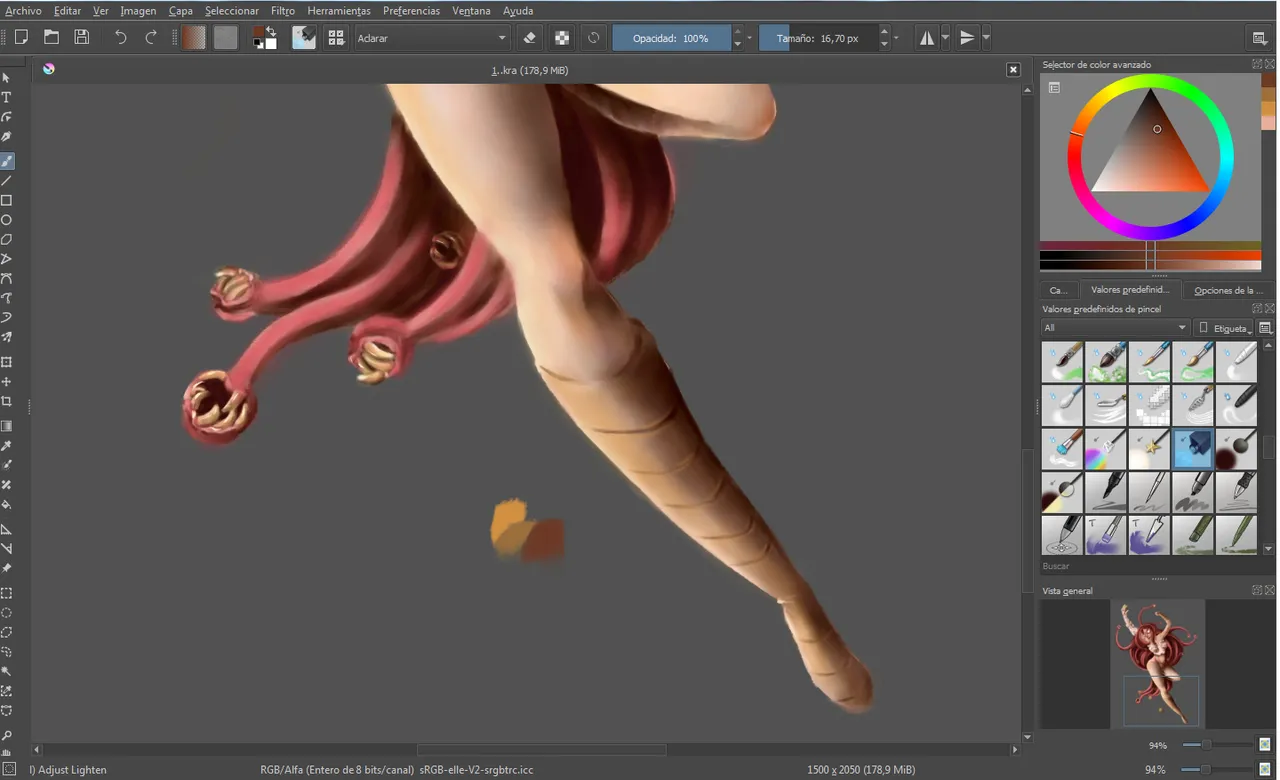
Task: Toggle horizontal mirror painting
Action: pos(926,38)
